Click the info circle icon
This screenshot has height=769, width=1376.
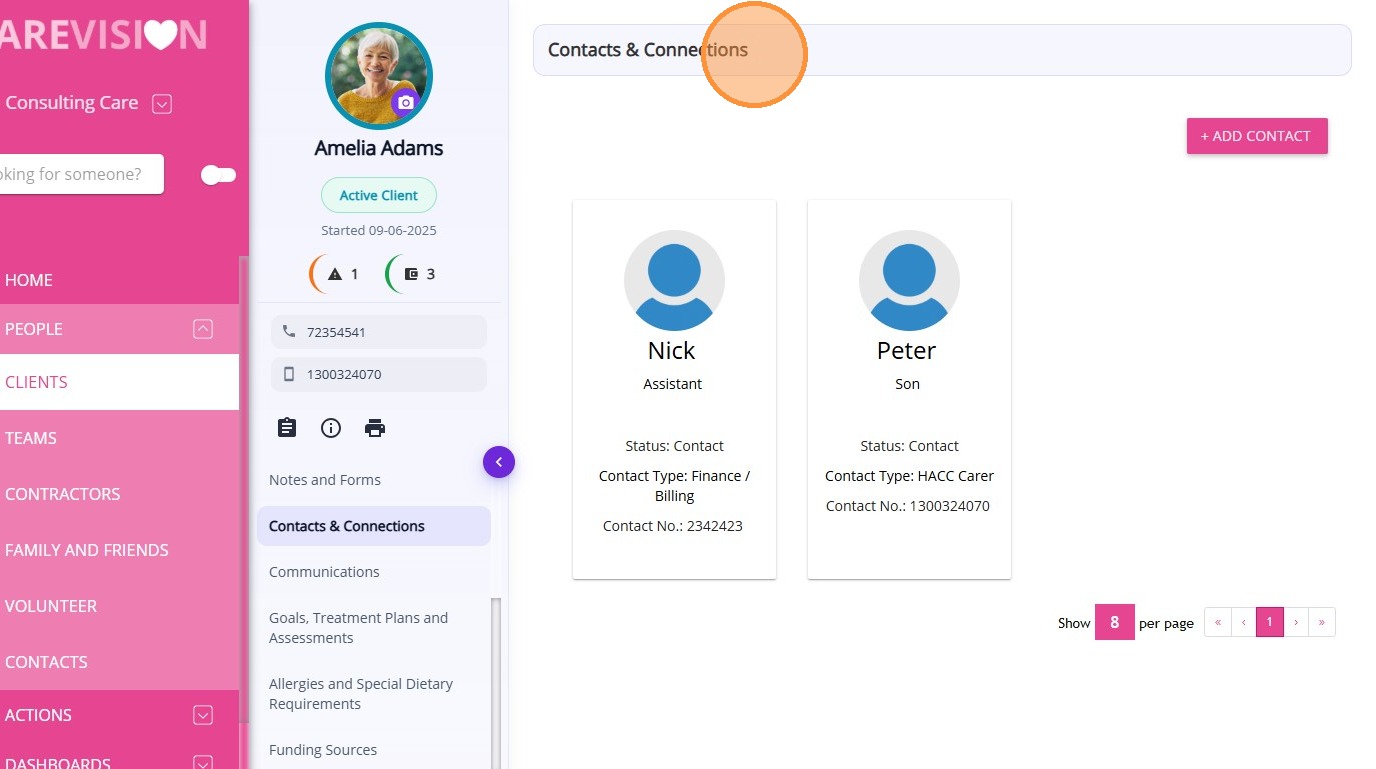[x=331, y=428]
